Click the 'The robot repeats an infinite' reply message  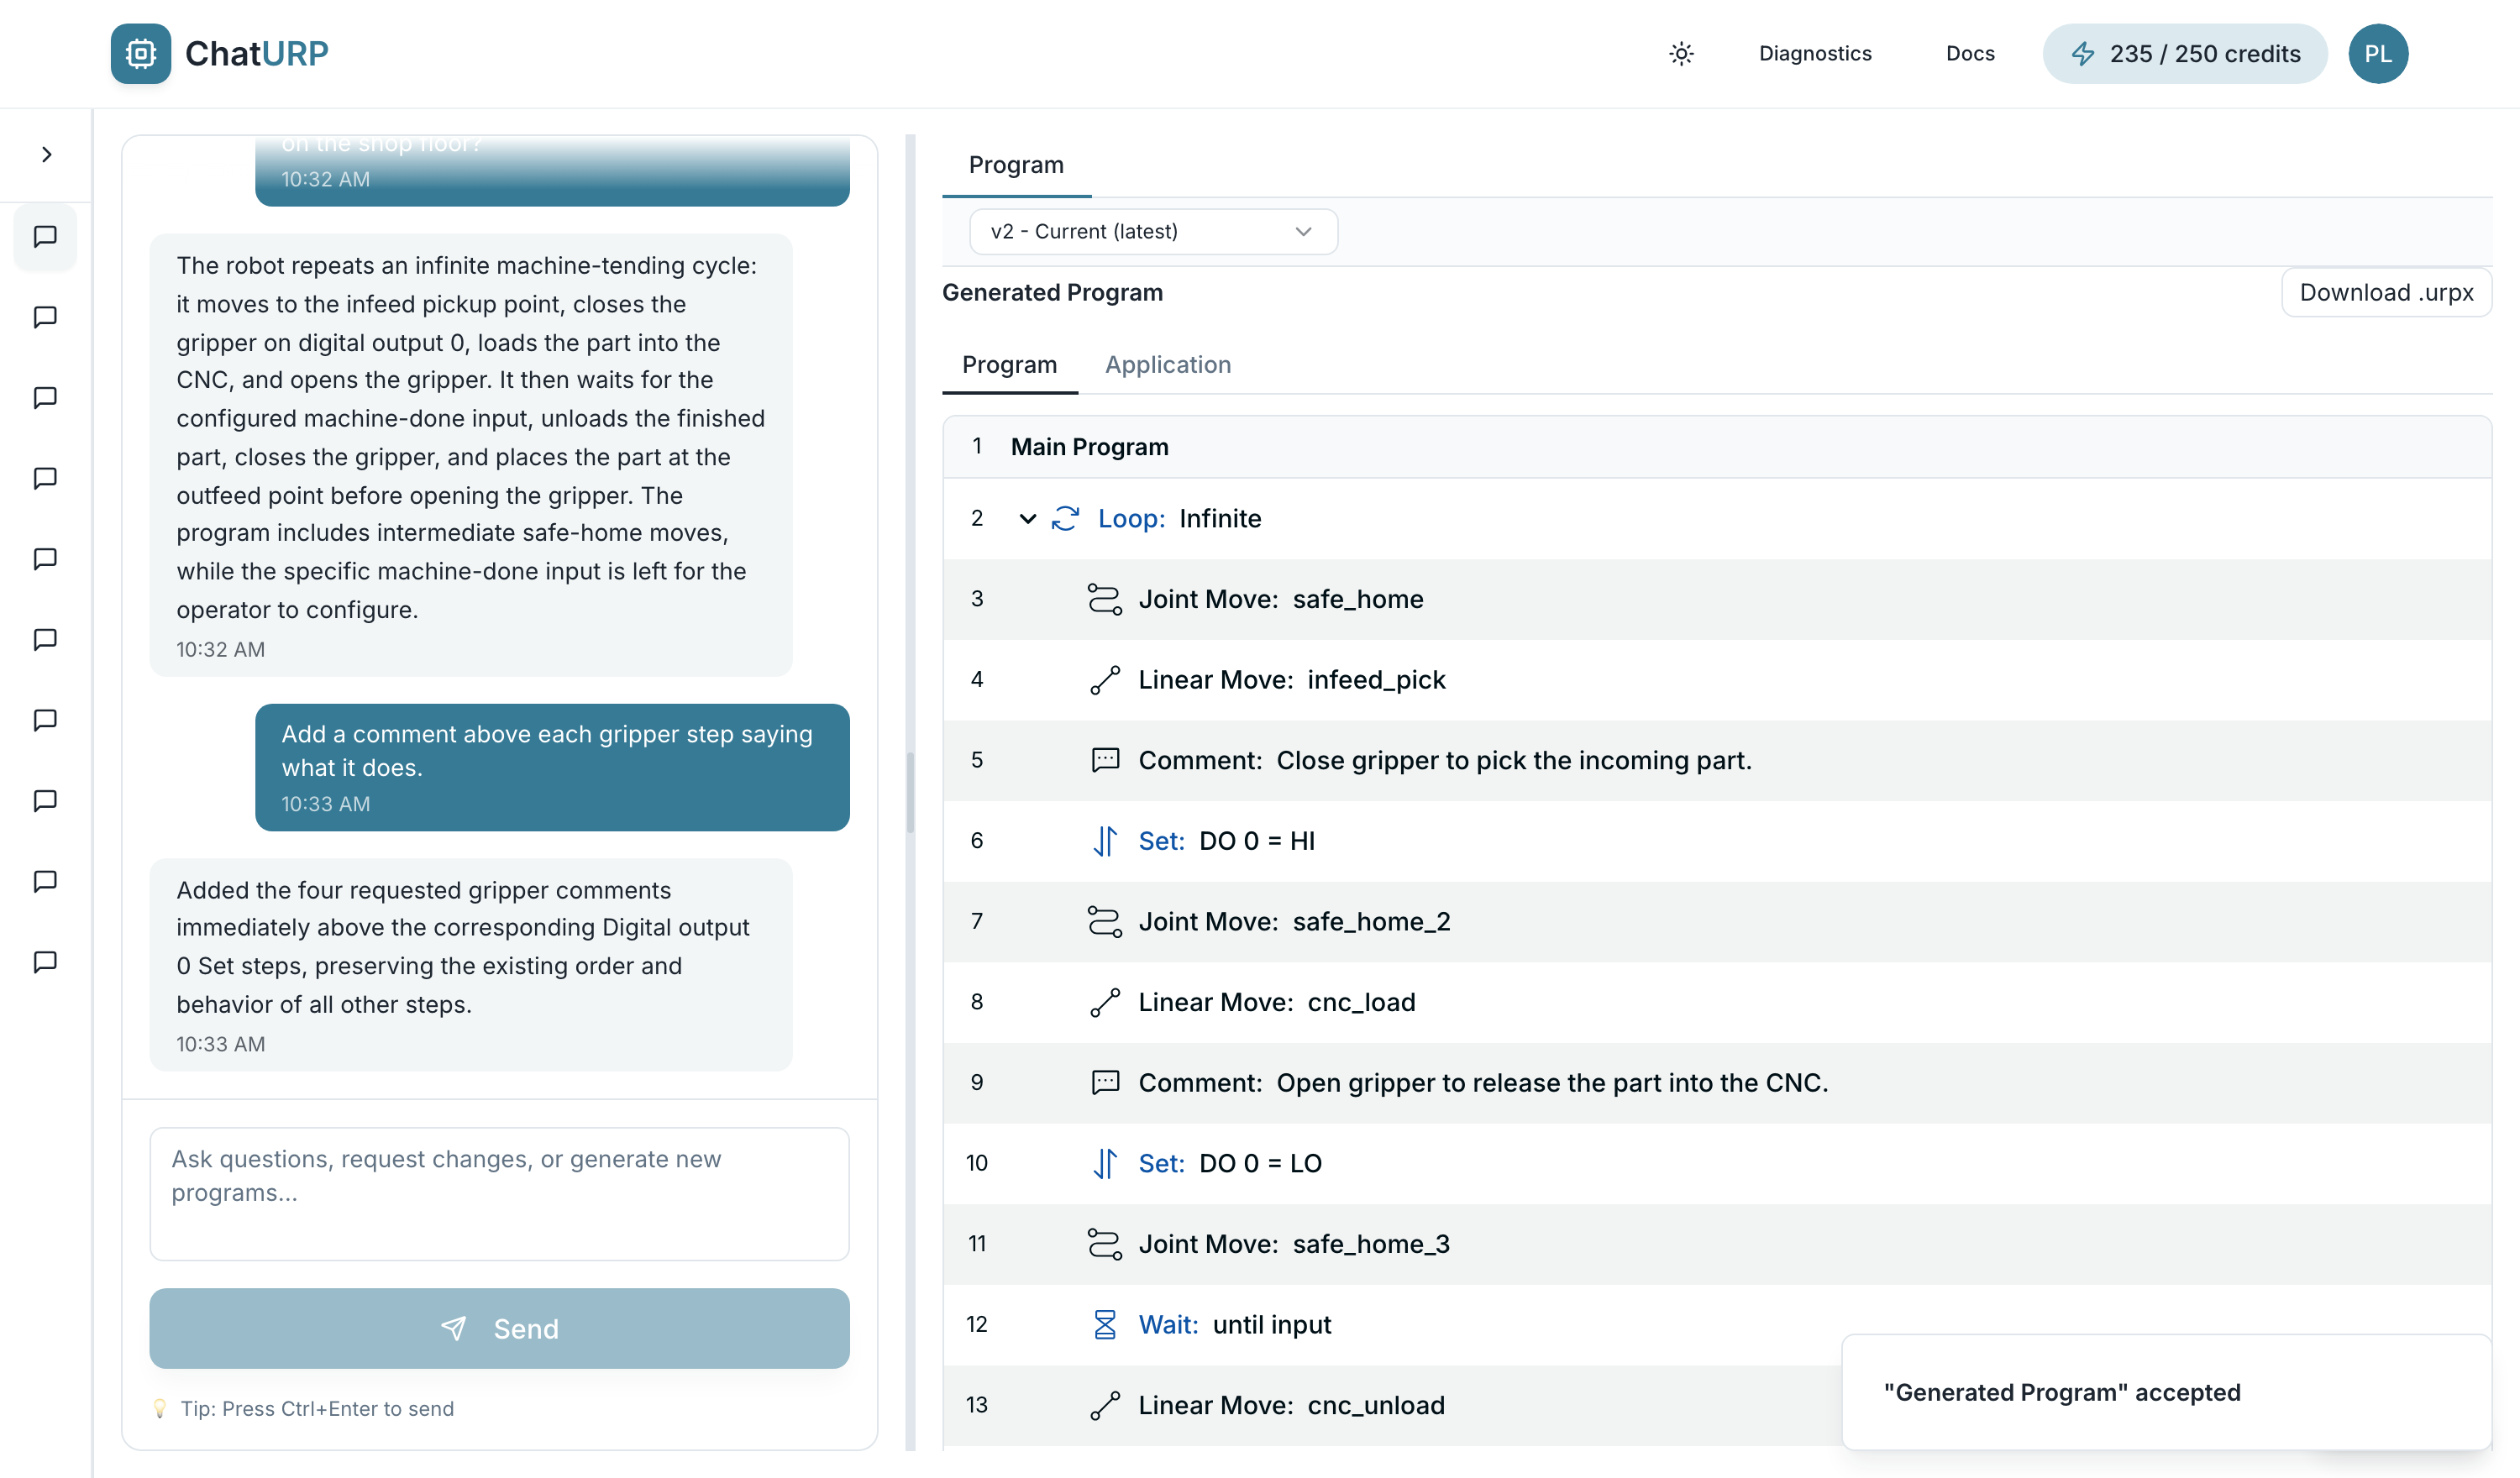471,455
